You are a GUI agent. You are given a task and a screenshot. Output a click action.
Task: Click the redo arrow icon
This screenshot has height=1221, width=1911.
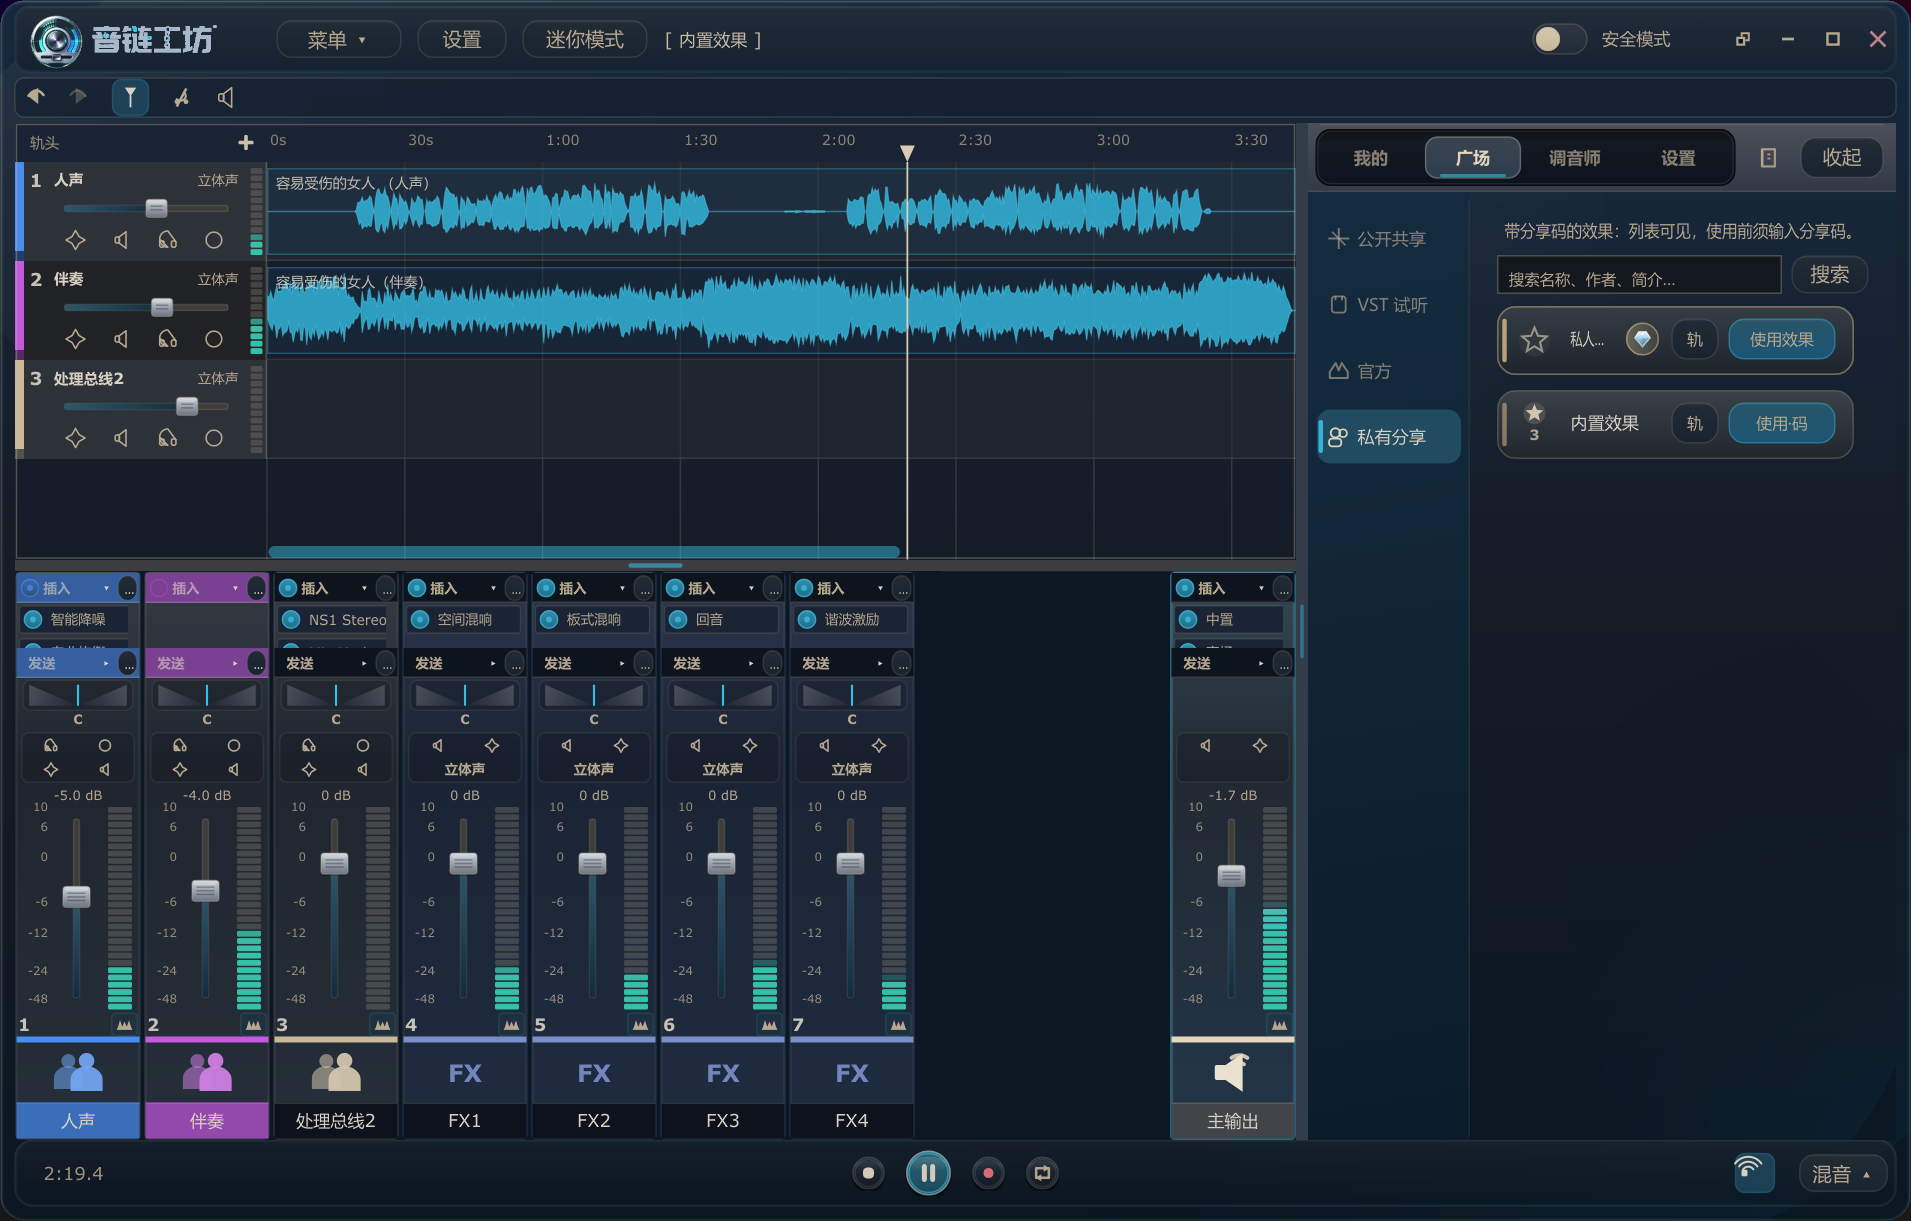click(x=78, y=96)
